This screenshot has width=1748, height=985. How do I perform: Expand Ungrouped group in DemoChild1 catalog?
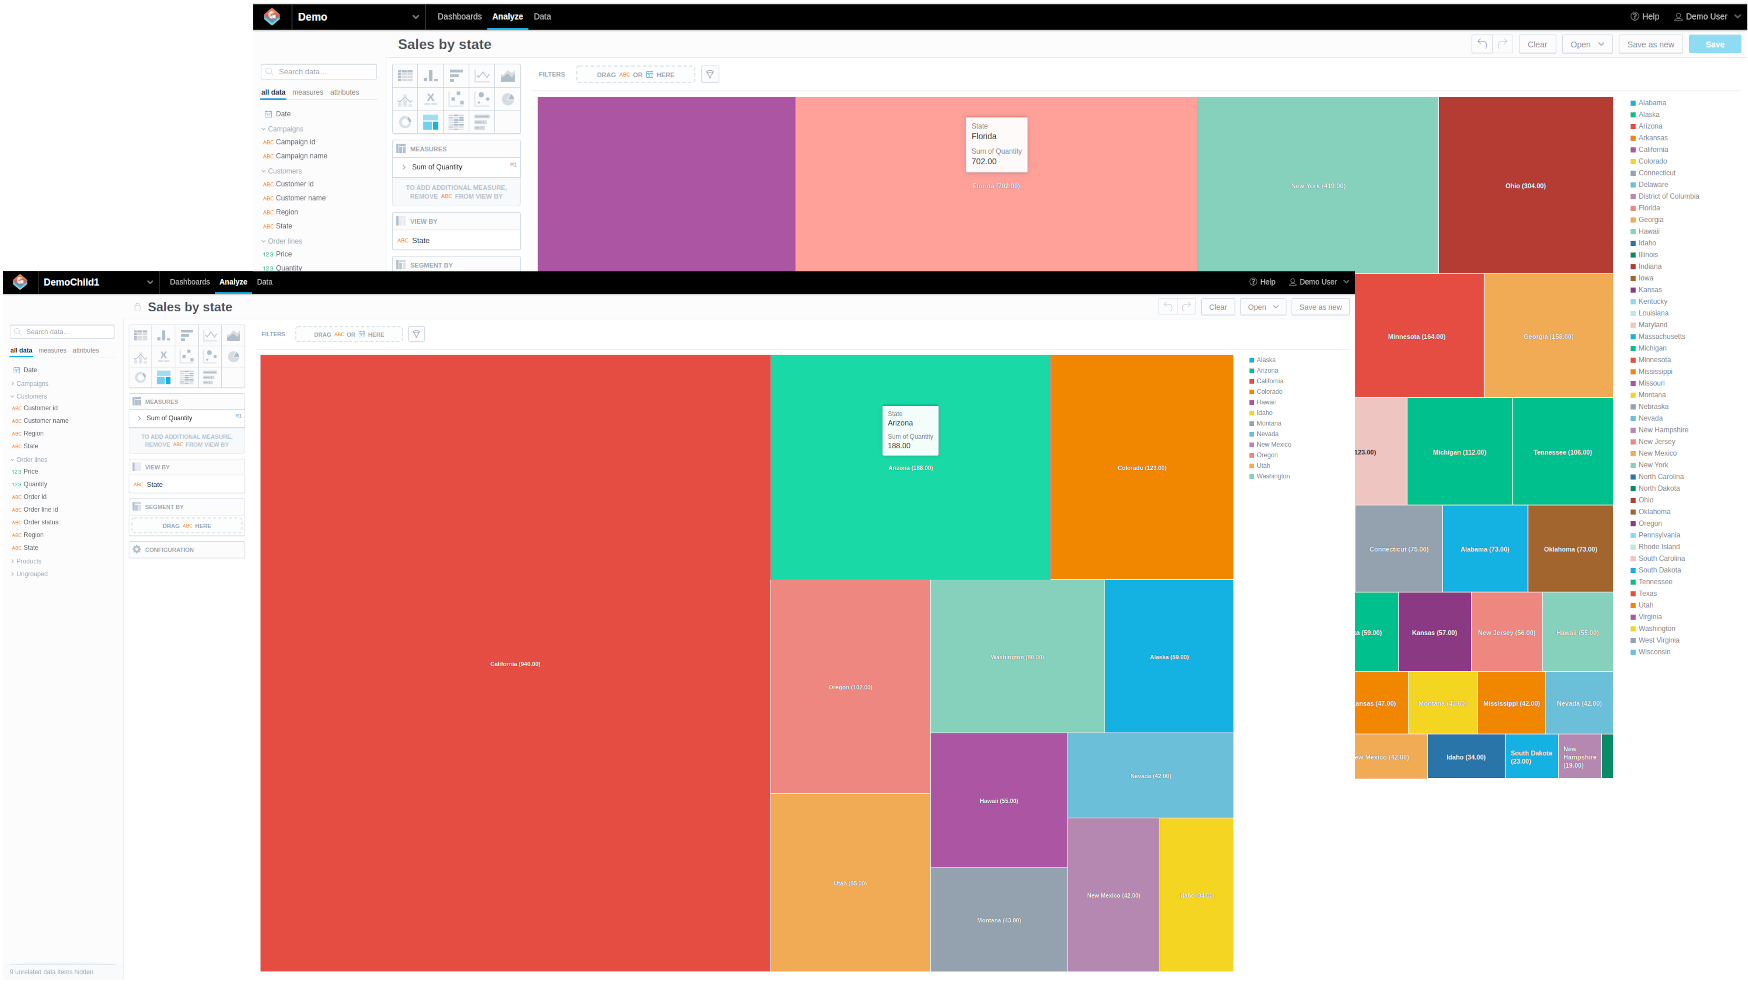[30, 574]
